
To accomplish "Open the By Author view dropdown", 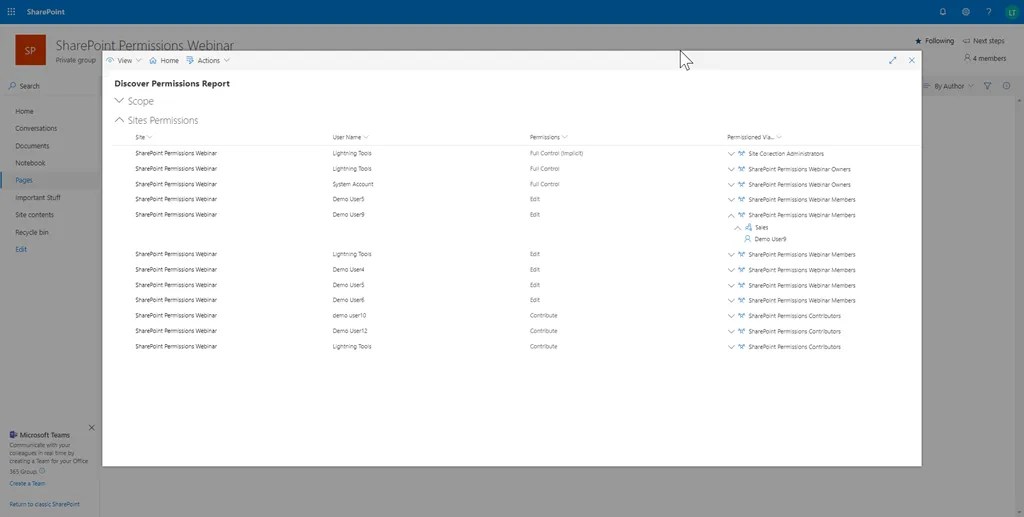I will [x=948, y=86].
